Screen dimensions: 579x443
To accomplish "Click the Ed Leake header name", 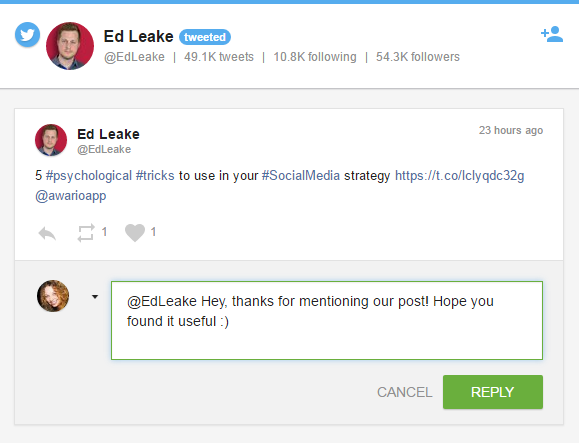I will [138, 37].
